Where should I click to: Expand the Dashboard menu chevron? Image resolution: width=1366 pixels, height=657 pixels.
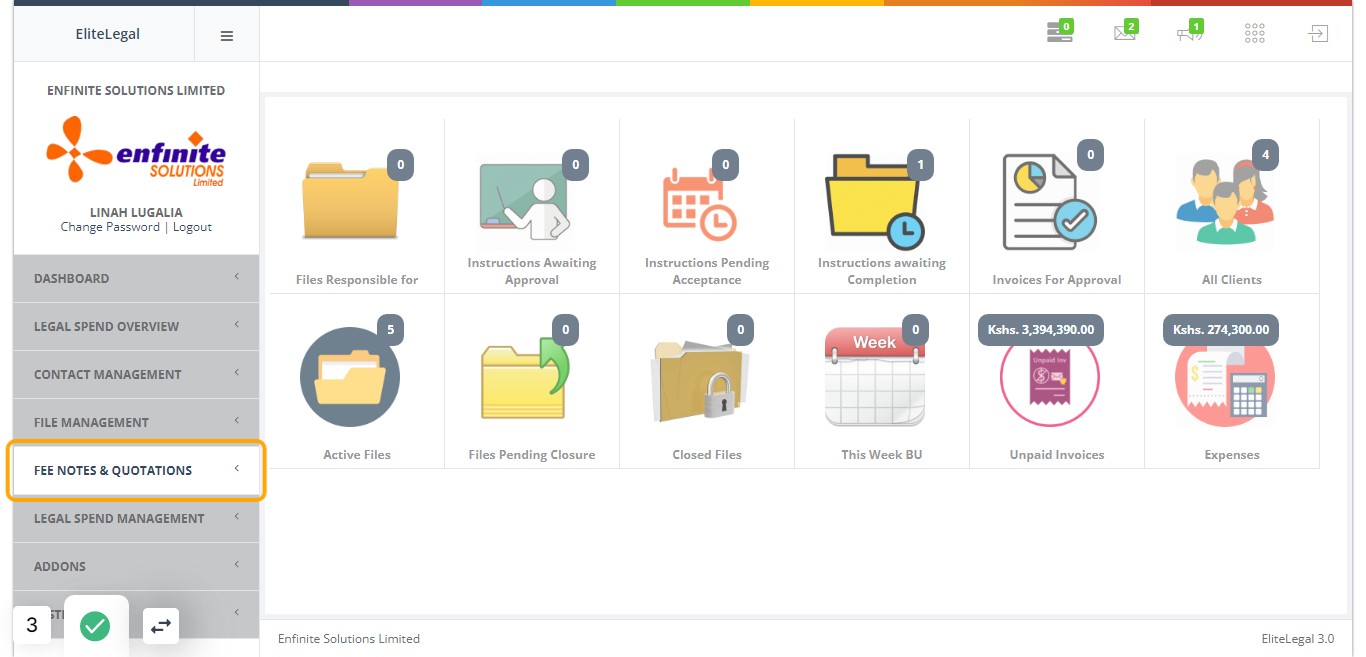tap(237, 277)
